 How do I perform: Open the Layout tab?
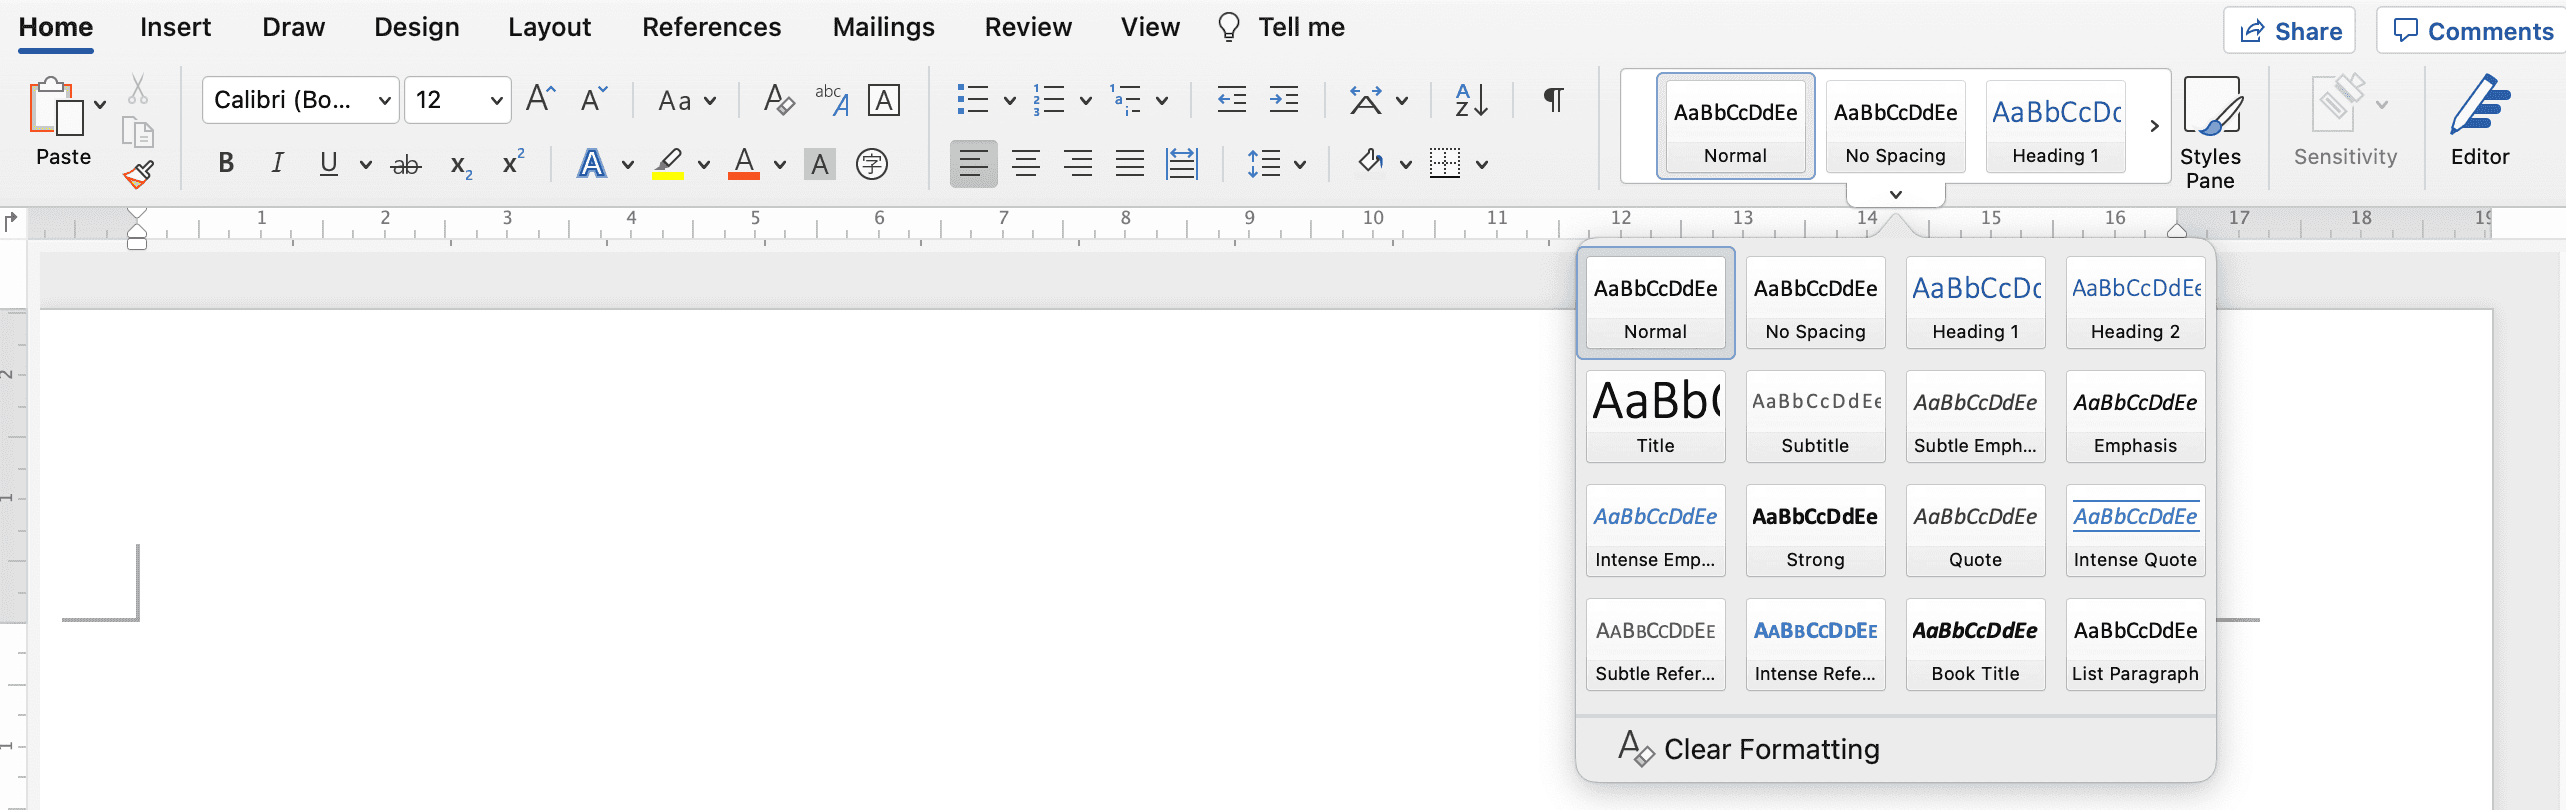549,27
